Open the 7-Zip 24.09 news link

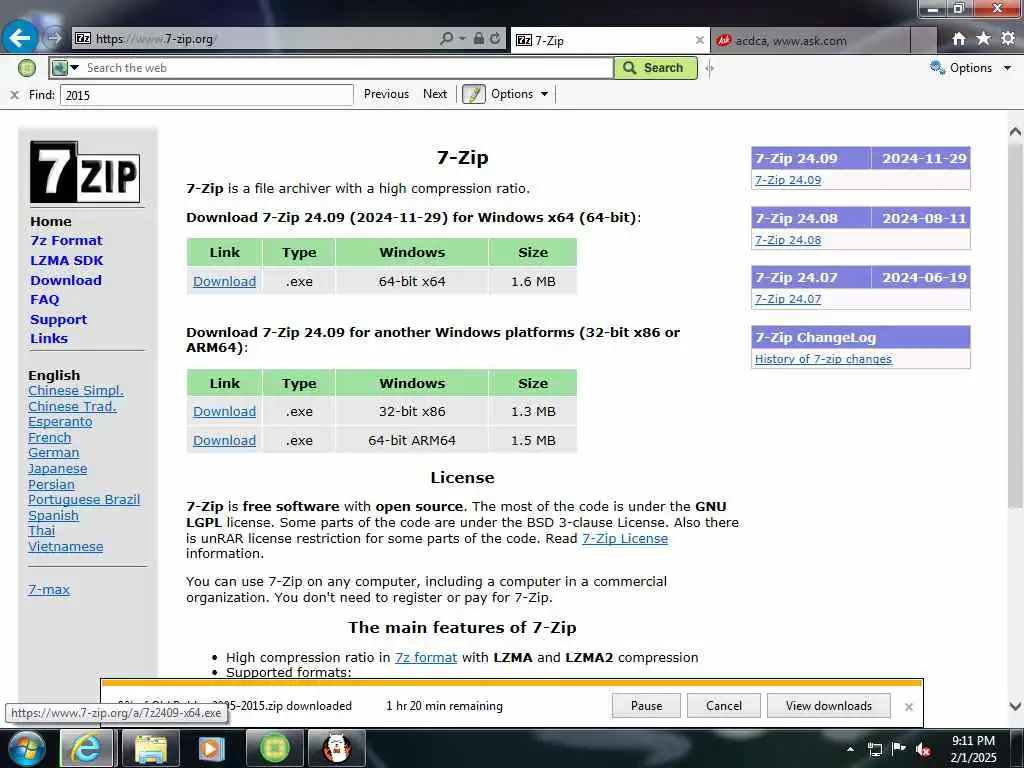(788, 180)
